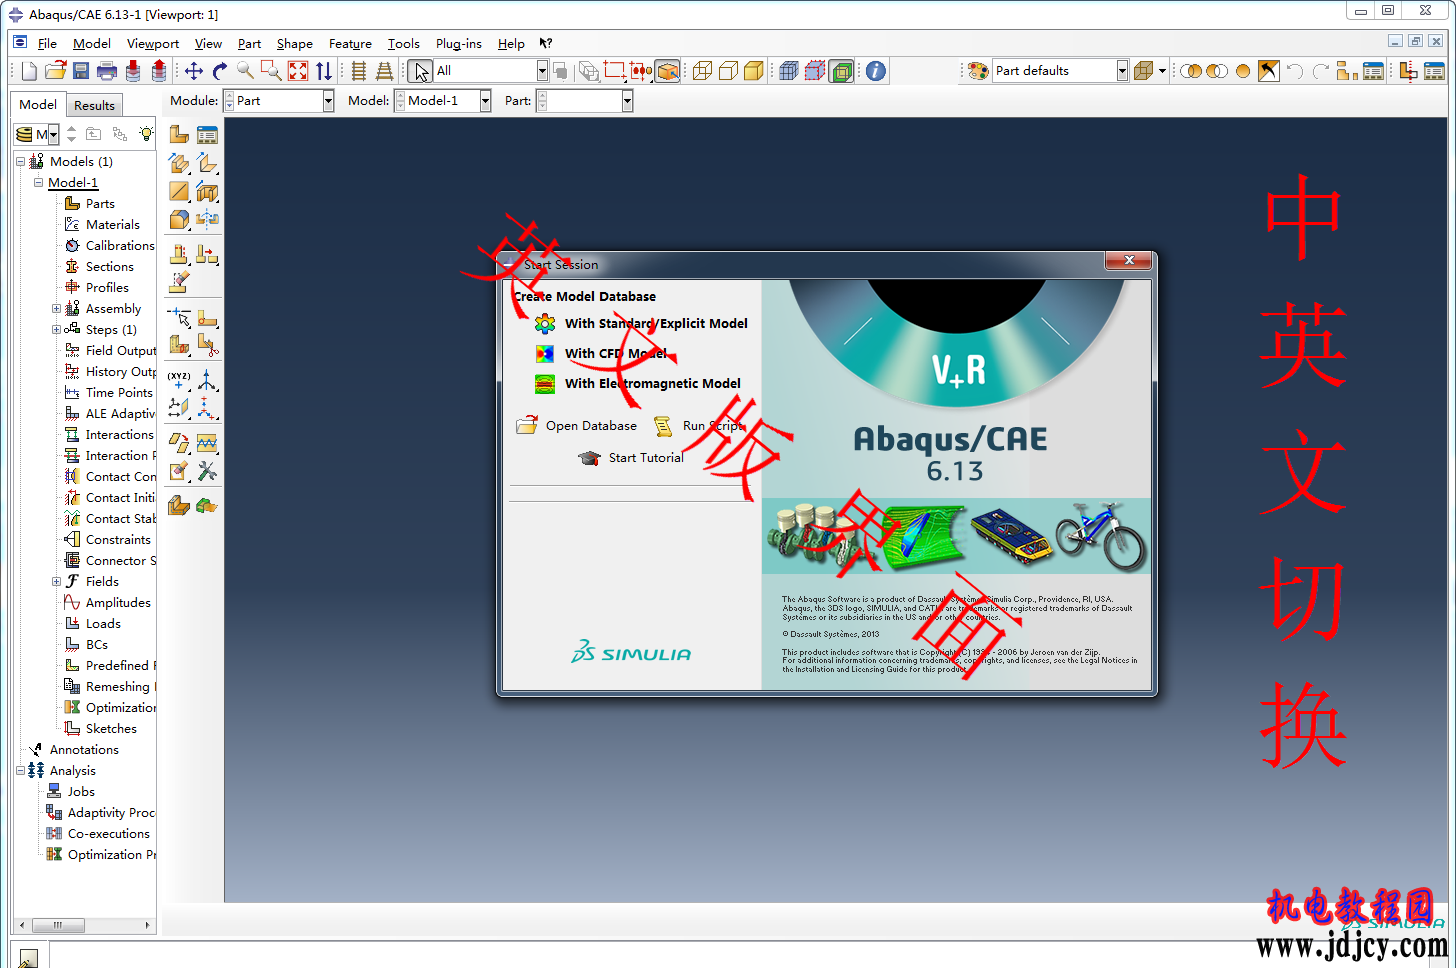Expand the Steps (1) tree node
1456x968 pixels.
coord(56,330)
